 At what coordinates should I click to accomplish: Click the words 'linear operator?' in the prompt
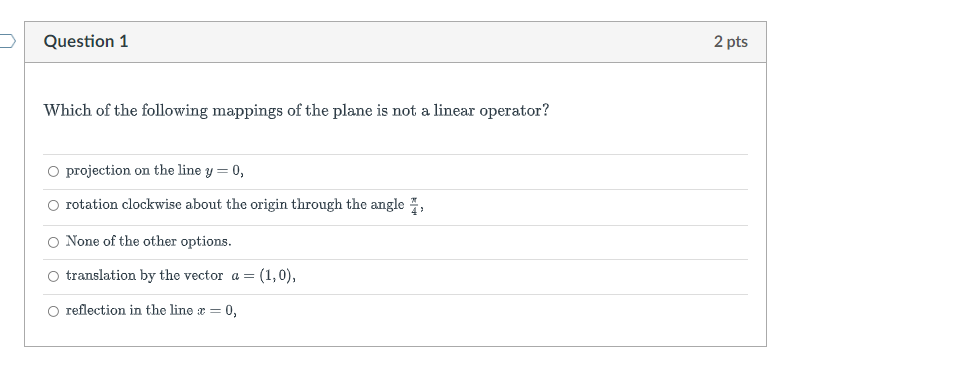(491, 111)
